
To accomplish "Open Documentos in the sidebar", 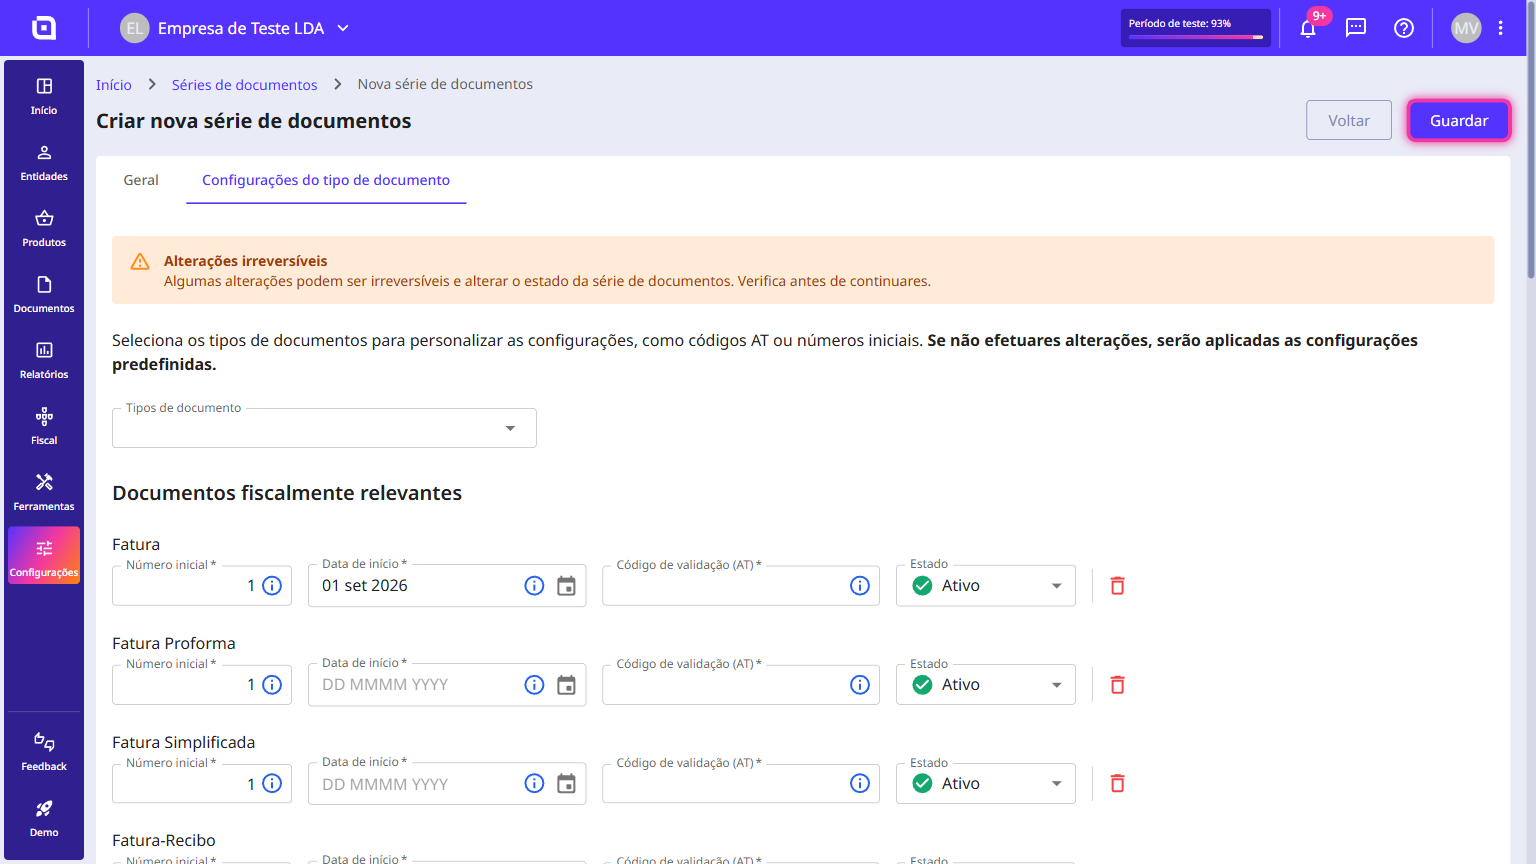I will (44, 295).
